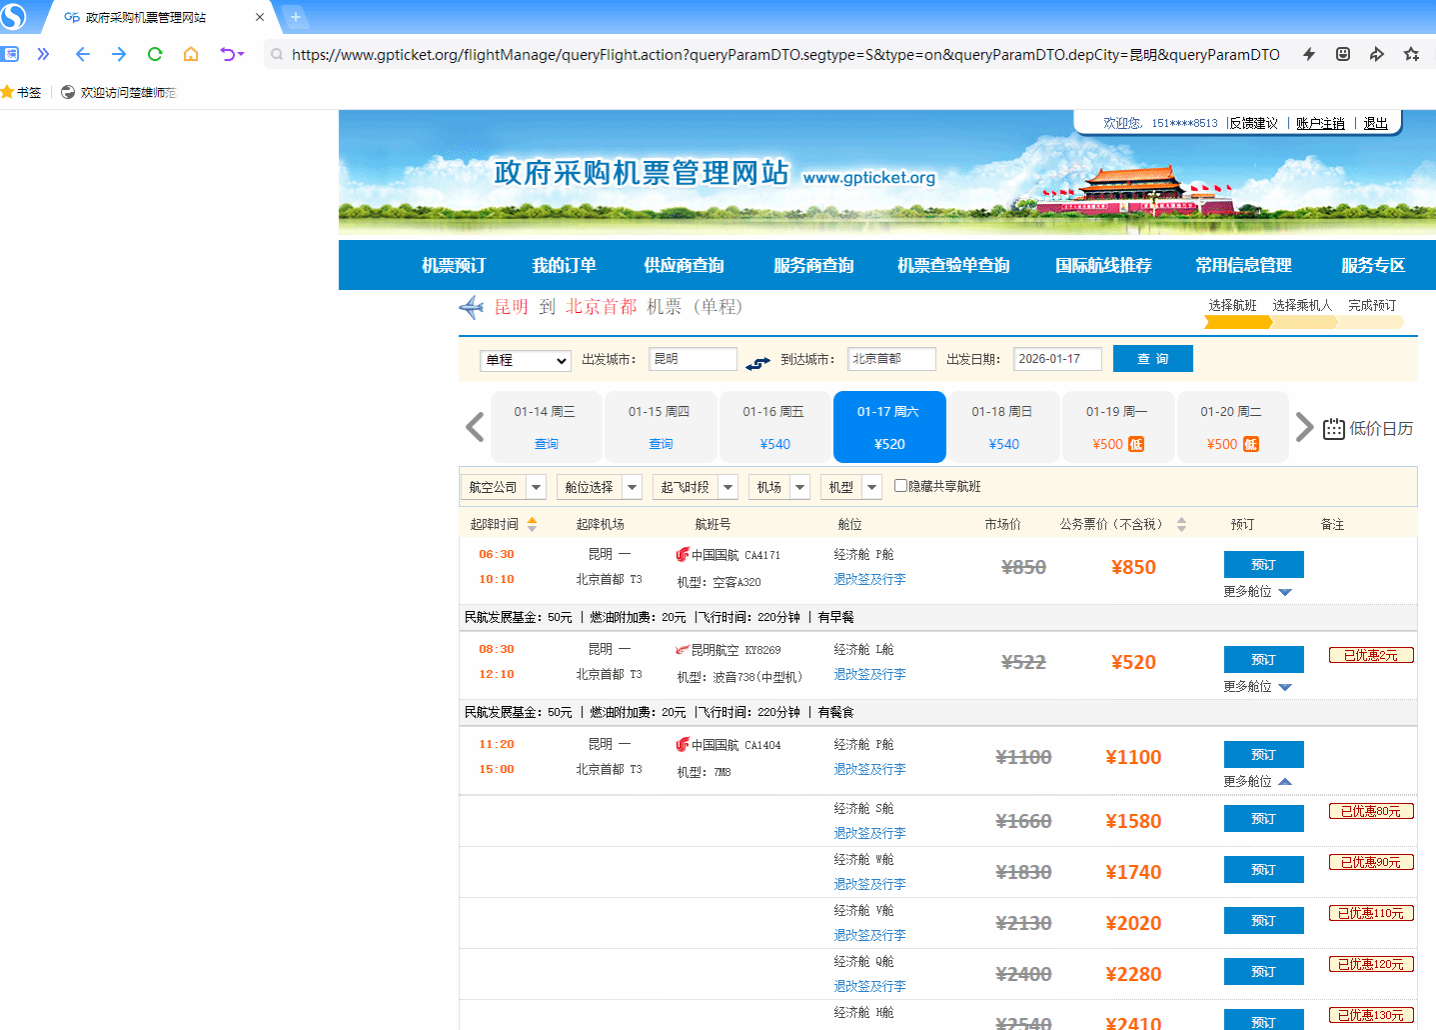Screen dimensions: 1436x1030
Task: Open the 低价日历 calendar icon
Action: pyautogui.click(x=1334, y=429)
